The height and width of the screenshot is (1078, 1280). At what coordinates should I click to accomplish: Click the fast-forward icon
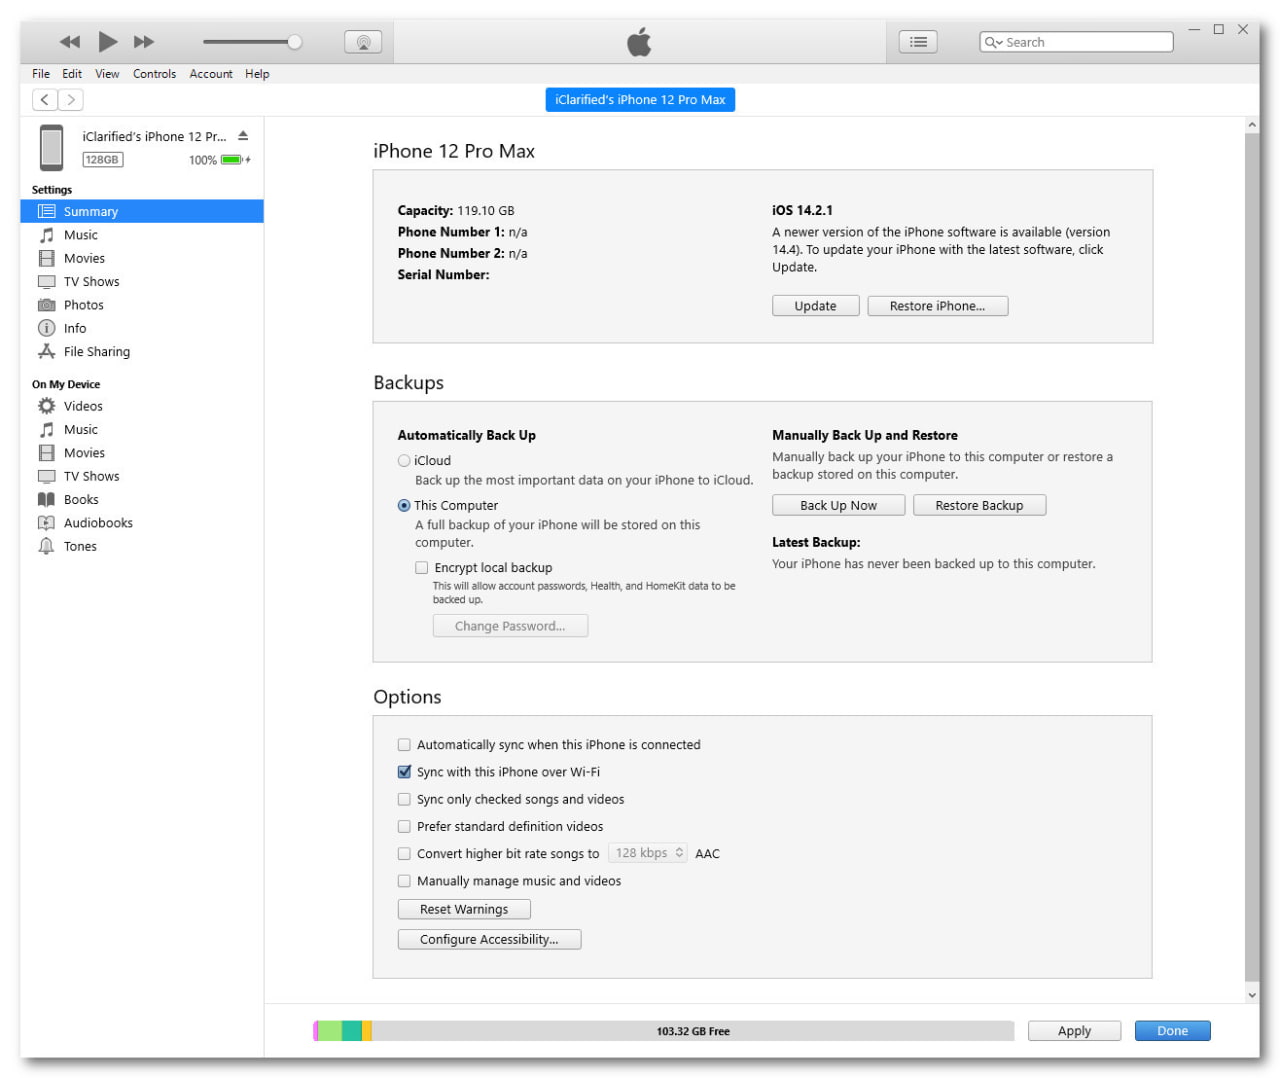point(144,42)
